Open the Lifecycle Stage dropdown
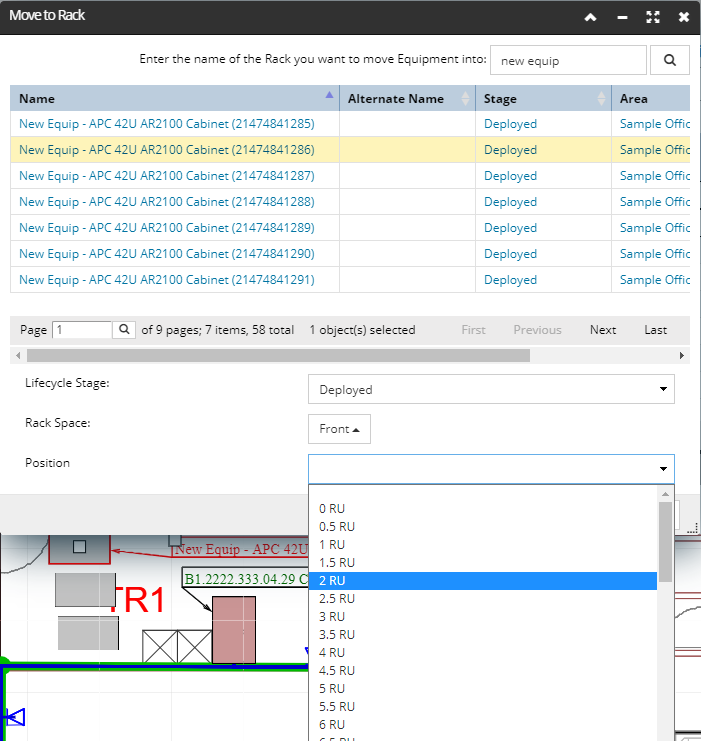The width and height of the screenshot is (701, 741). coord(491,389)
